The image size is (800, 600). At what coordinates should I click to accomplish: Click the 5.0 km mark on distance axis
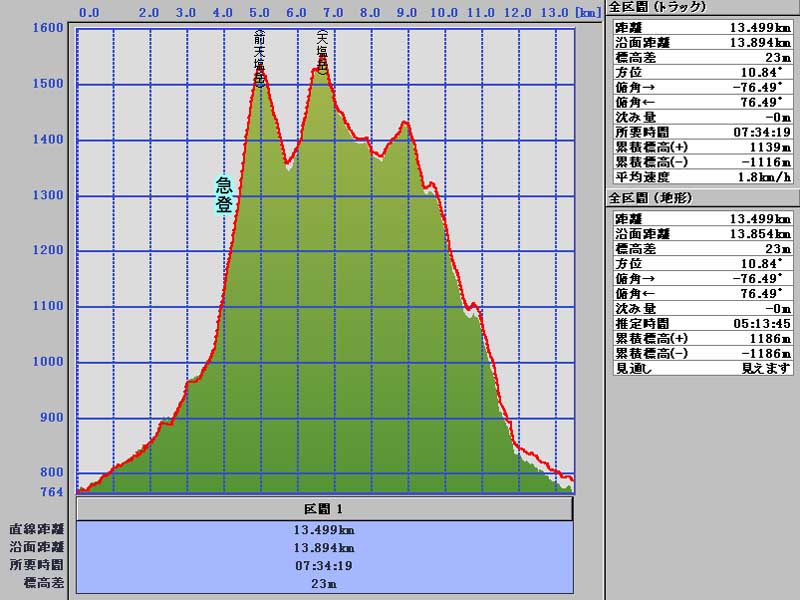260,13
